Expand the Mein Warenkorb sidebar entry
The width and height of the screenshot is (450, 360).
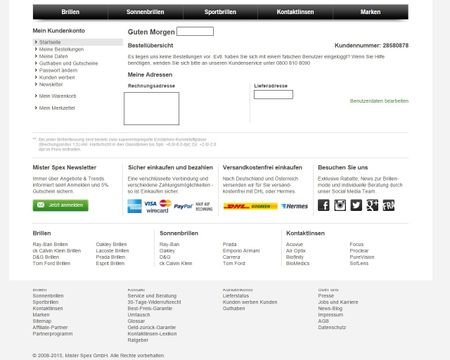[57, 96]
